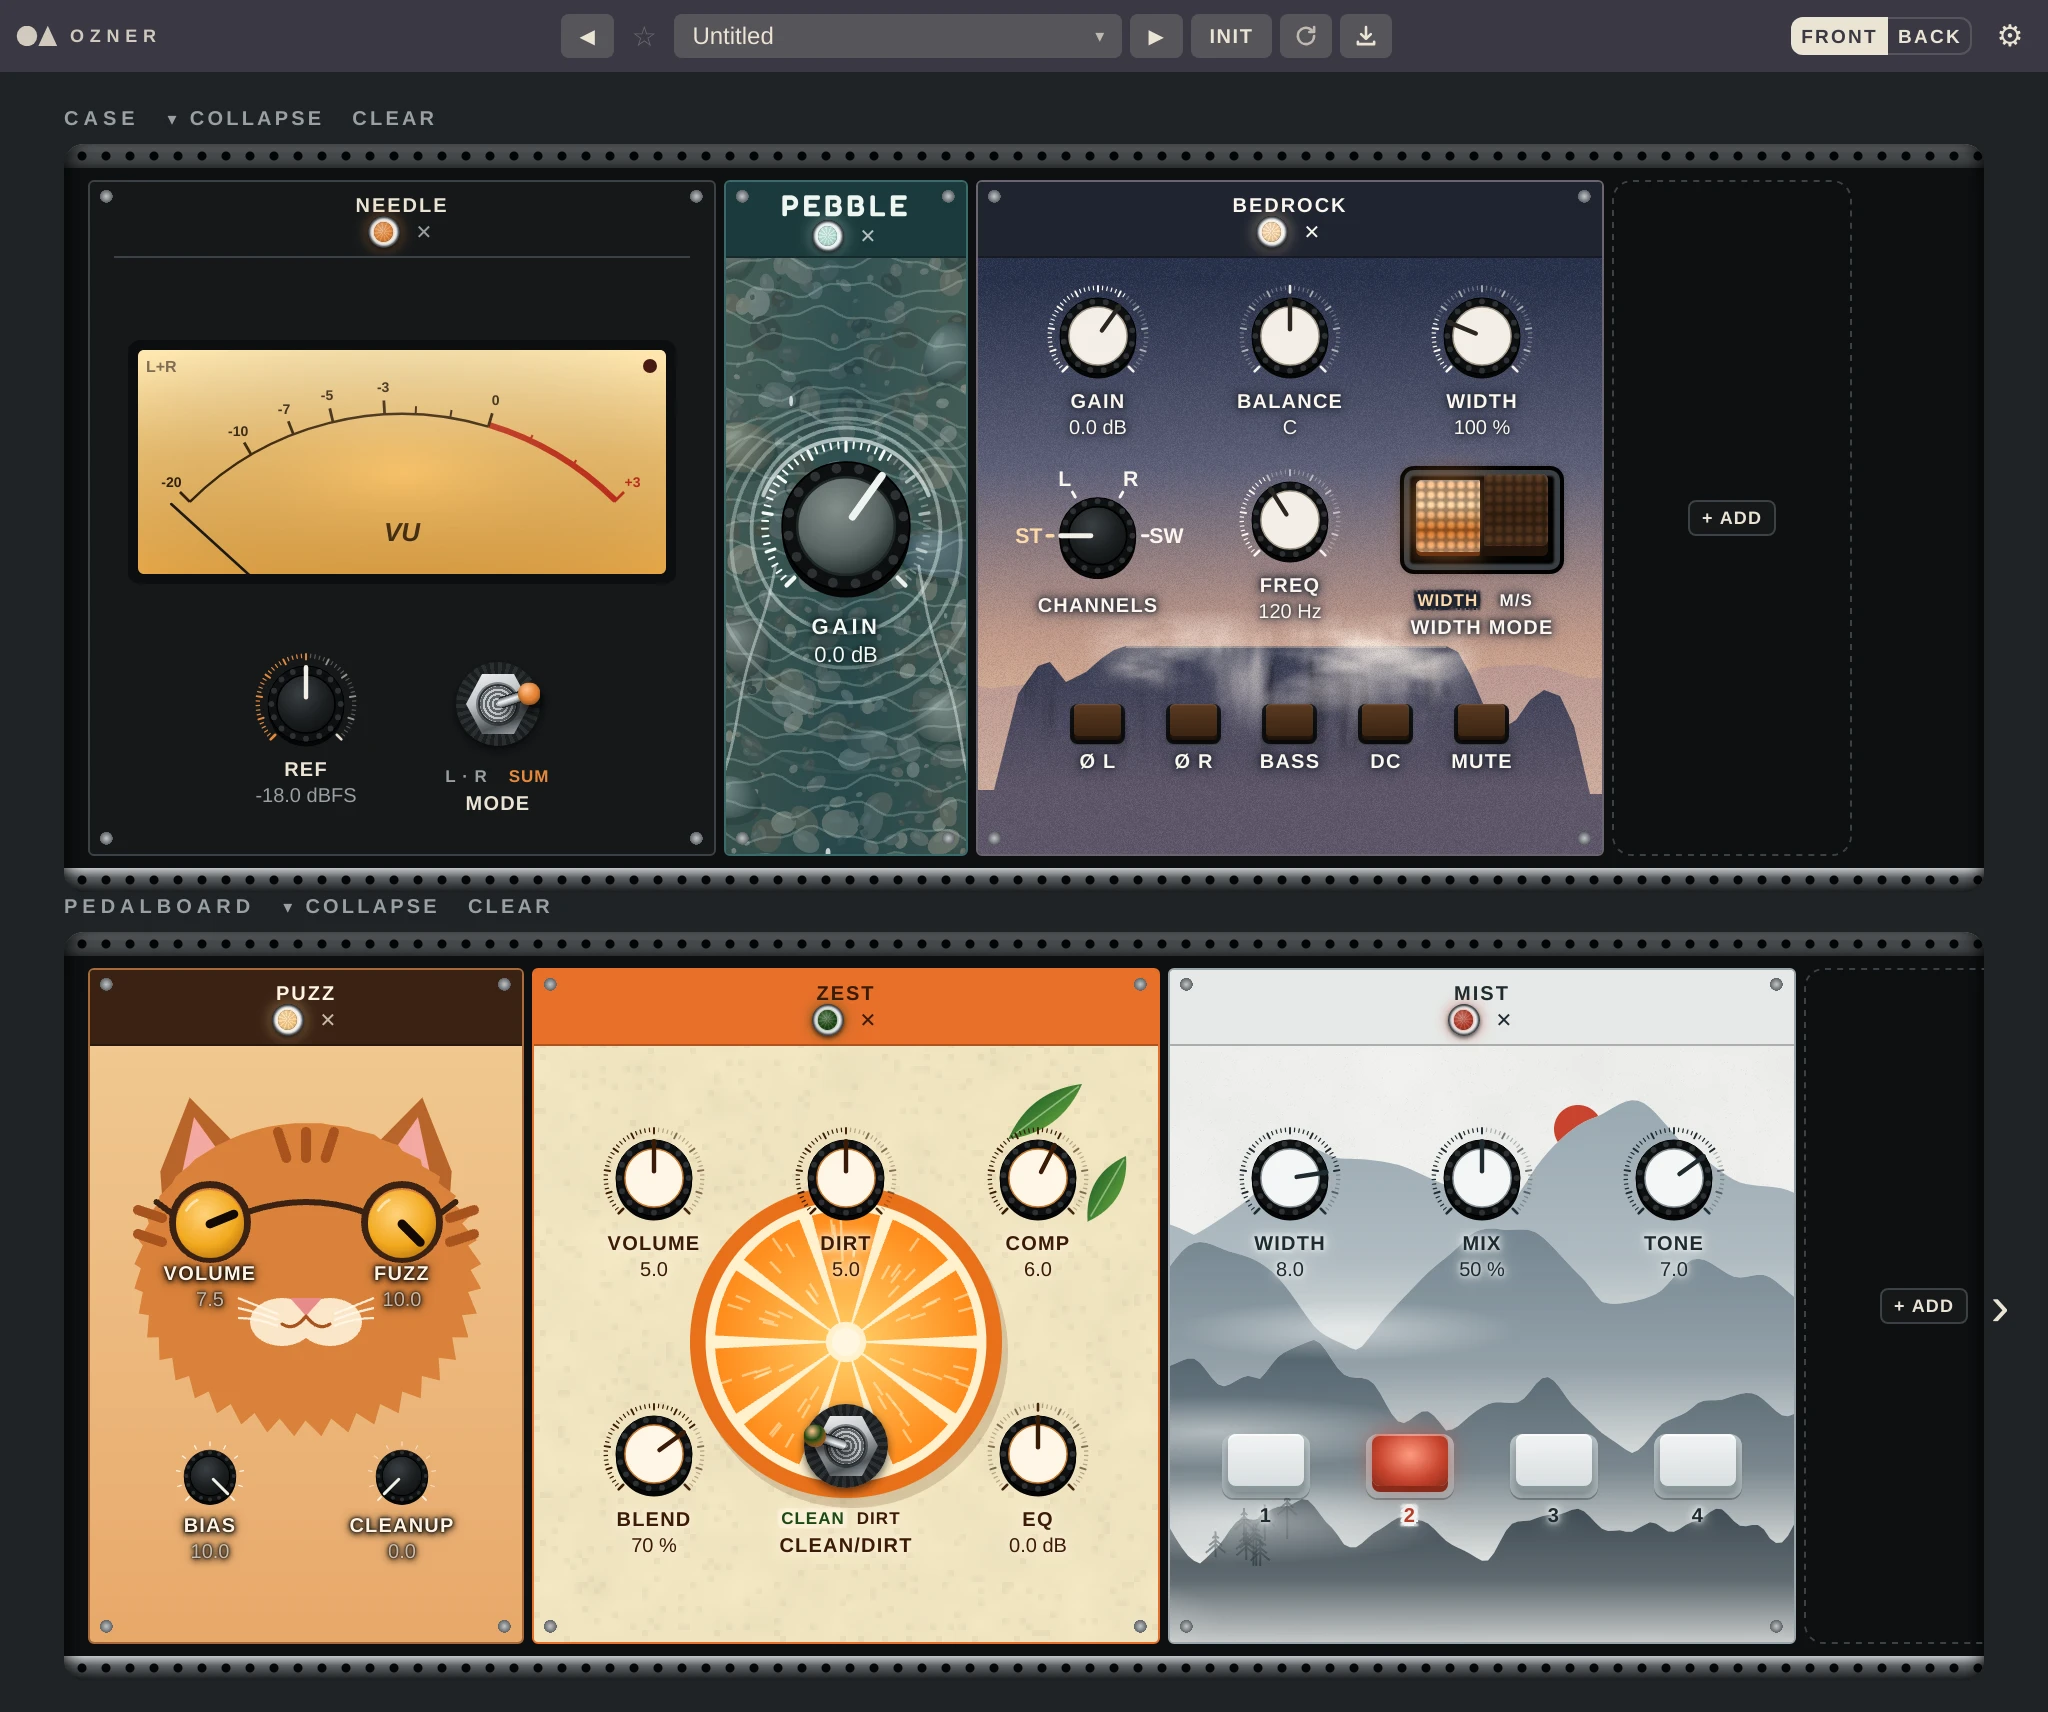
Task: Toggle the Puzz bypass light
Action: coord(288,1020)
